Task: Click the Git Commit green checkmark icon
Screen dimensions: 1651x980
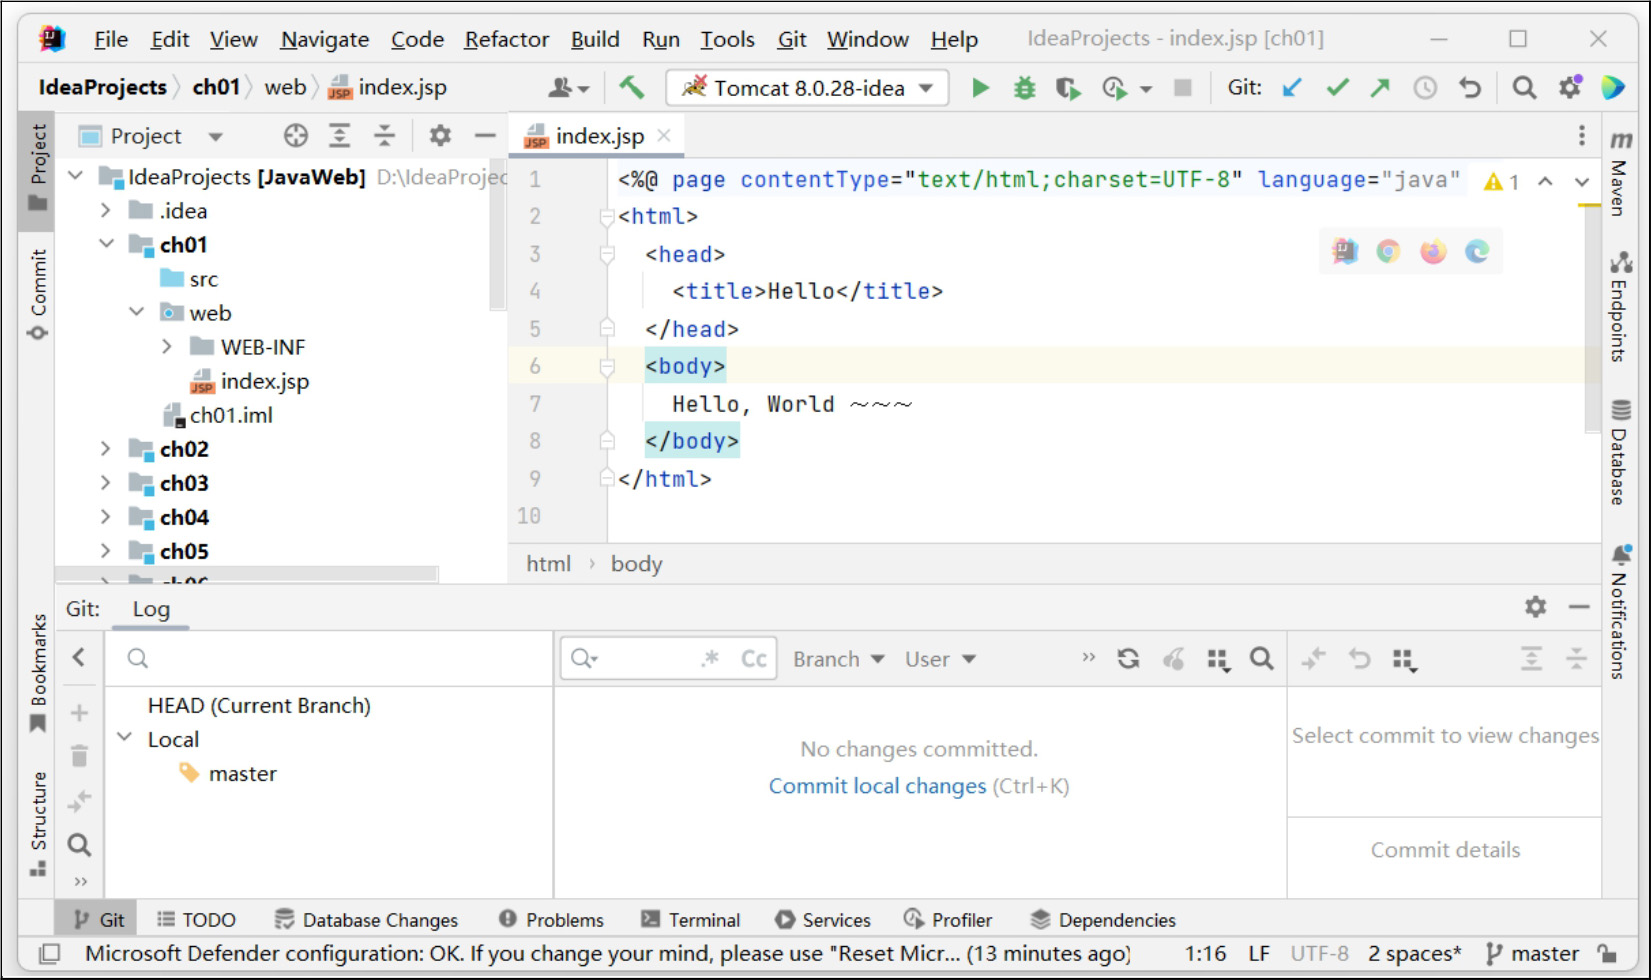Action: coord(1337,88)
